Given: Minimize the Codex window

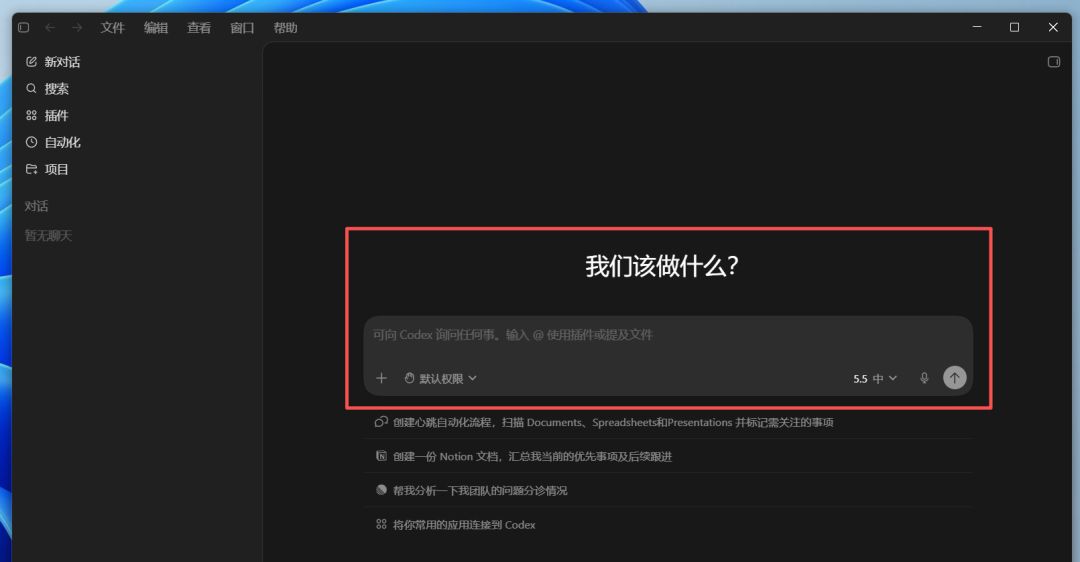Looking at the screenshot, I should (977, 27).
